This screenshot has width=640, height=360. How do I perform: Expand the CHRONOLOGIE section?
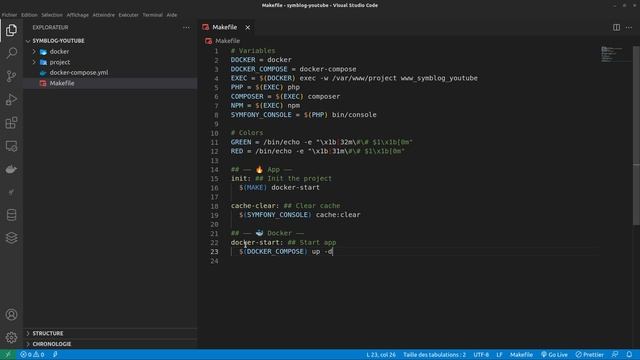(x=110, y=344)
